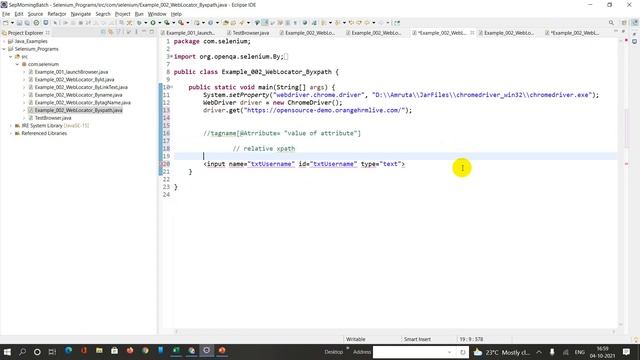The height and width of the screenshot is (360, 640).
Task: Collapse the com.selenium package
Action: click(x=17, y=64)
